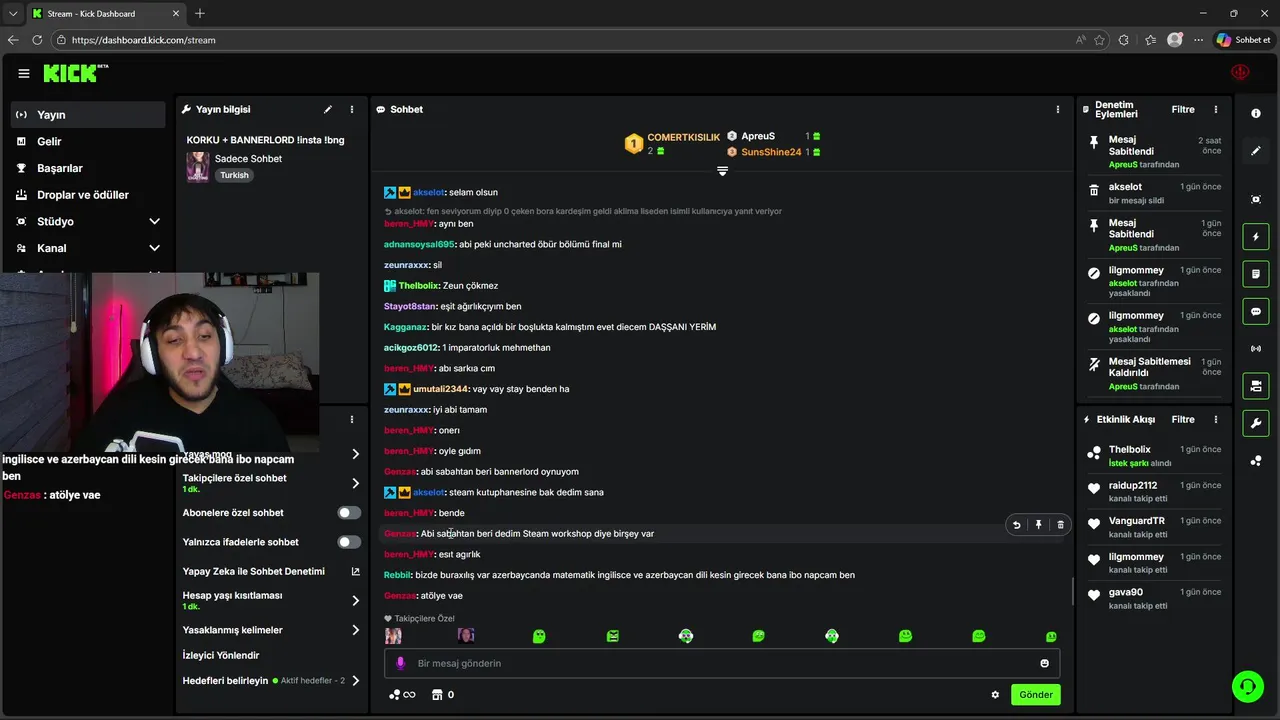Image resolution: width=1280 pixels, height=720 pixels.
Task: Click the browser refresh button
Action: point(37,40)
